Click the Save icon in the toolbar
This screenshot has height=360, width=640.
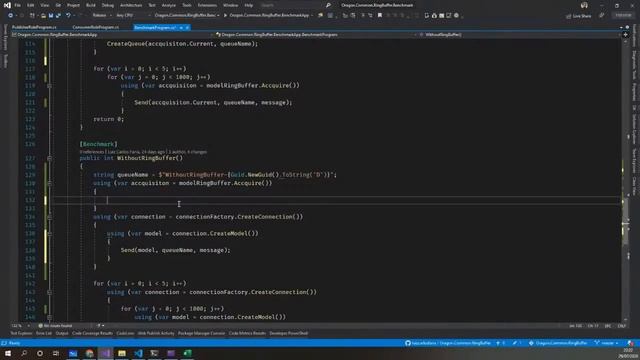[51, 16]
